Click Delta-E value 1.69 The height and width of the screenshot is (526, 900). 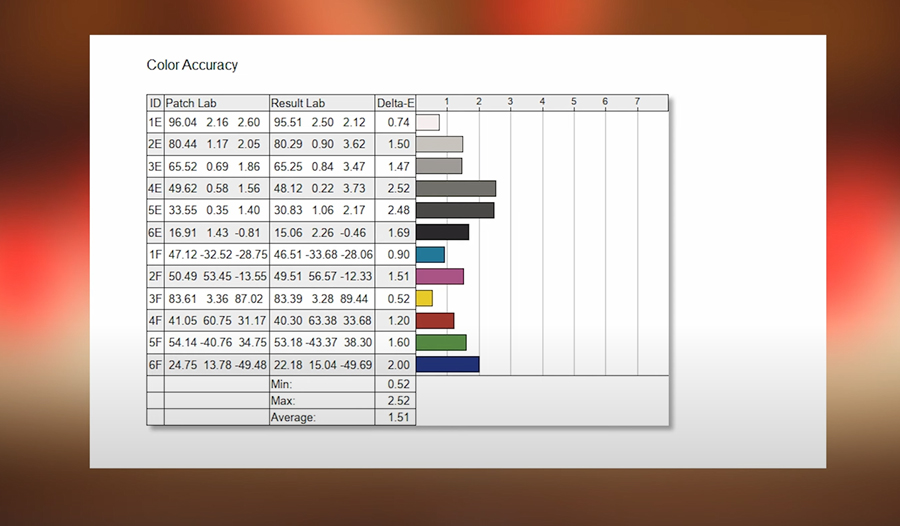tap(398, 233)
